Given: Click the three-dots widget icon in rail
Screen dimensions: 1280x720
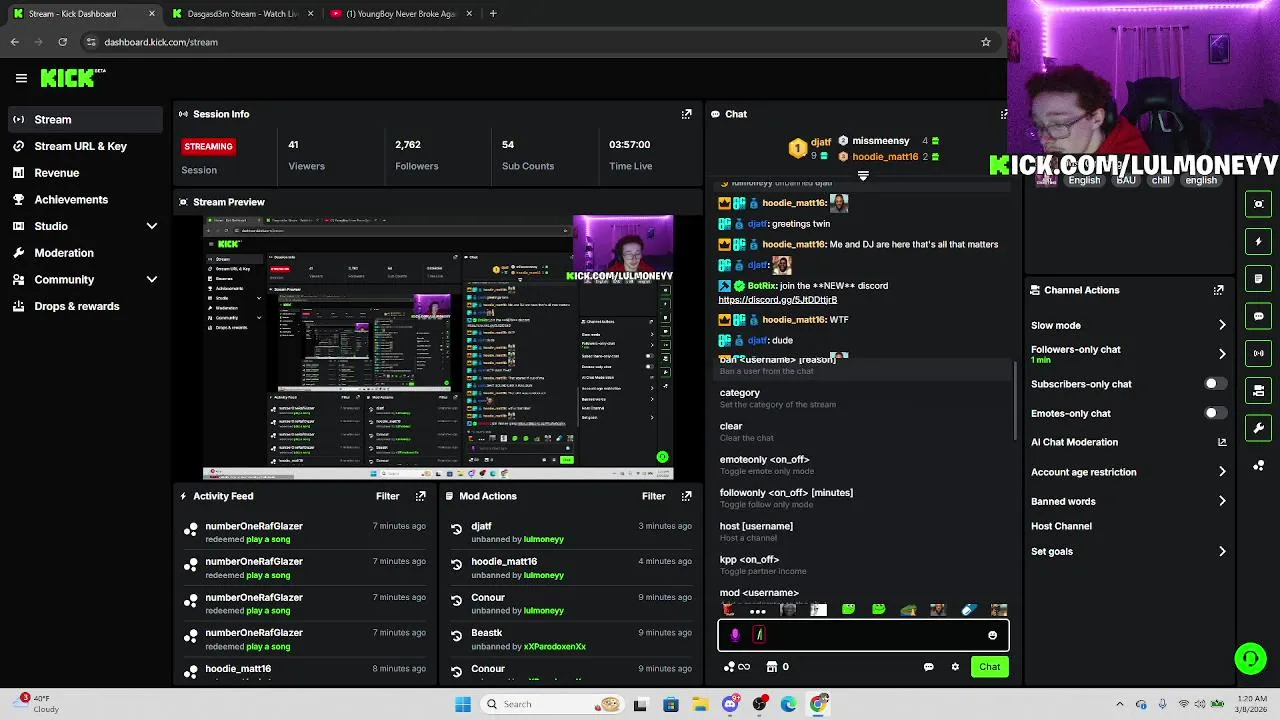Looking at the screenshot, I should tap(1259, 465).
